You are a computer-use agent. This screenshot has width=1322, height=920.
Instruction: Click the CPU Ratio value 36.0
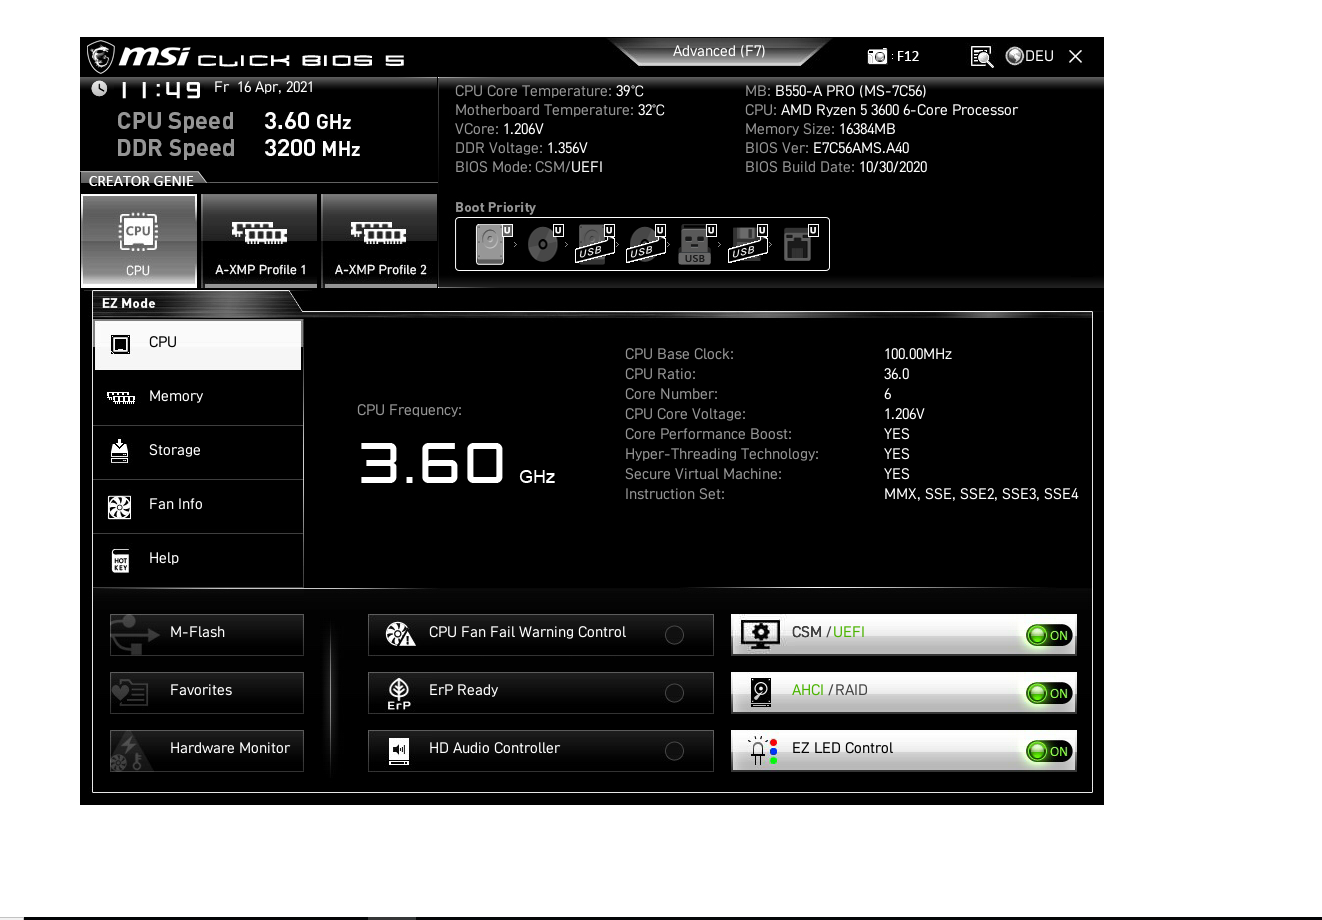point(897,374)
